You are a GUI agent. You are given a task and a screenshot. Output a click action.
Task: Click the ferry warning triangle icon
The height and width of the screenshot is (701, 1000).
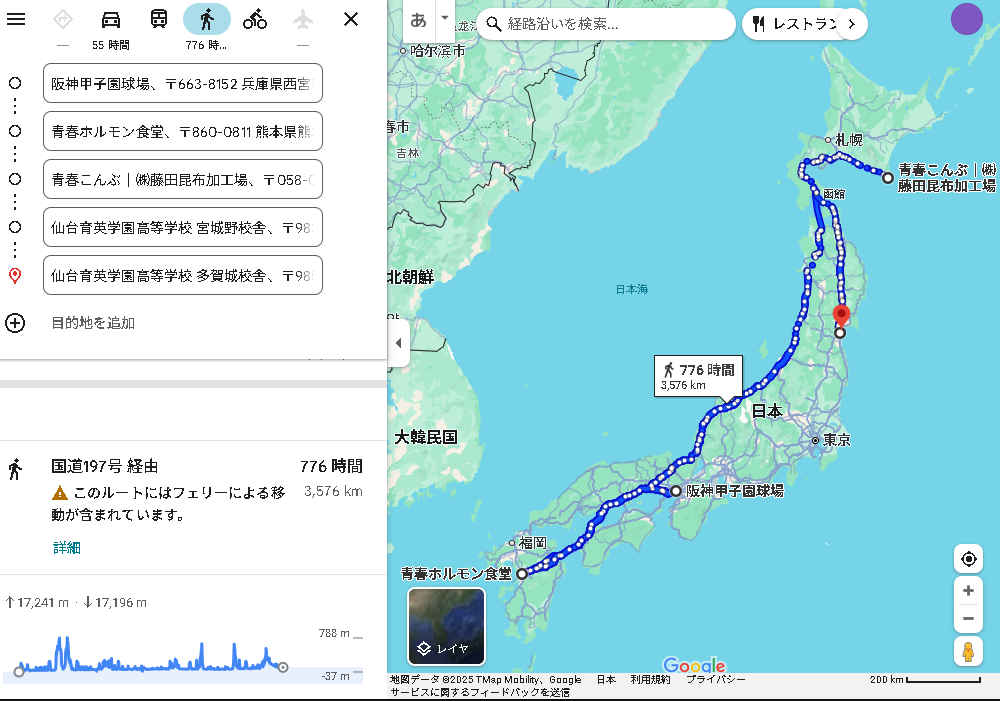point(59,492)
